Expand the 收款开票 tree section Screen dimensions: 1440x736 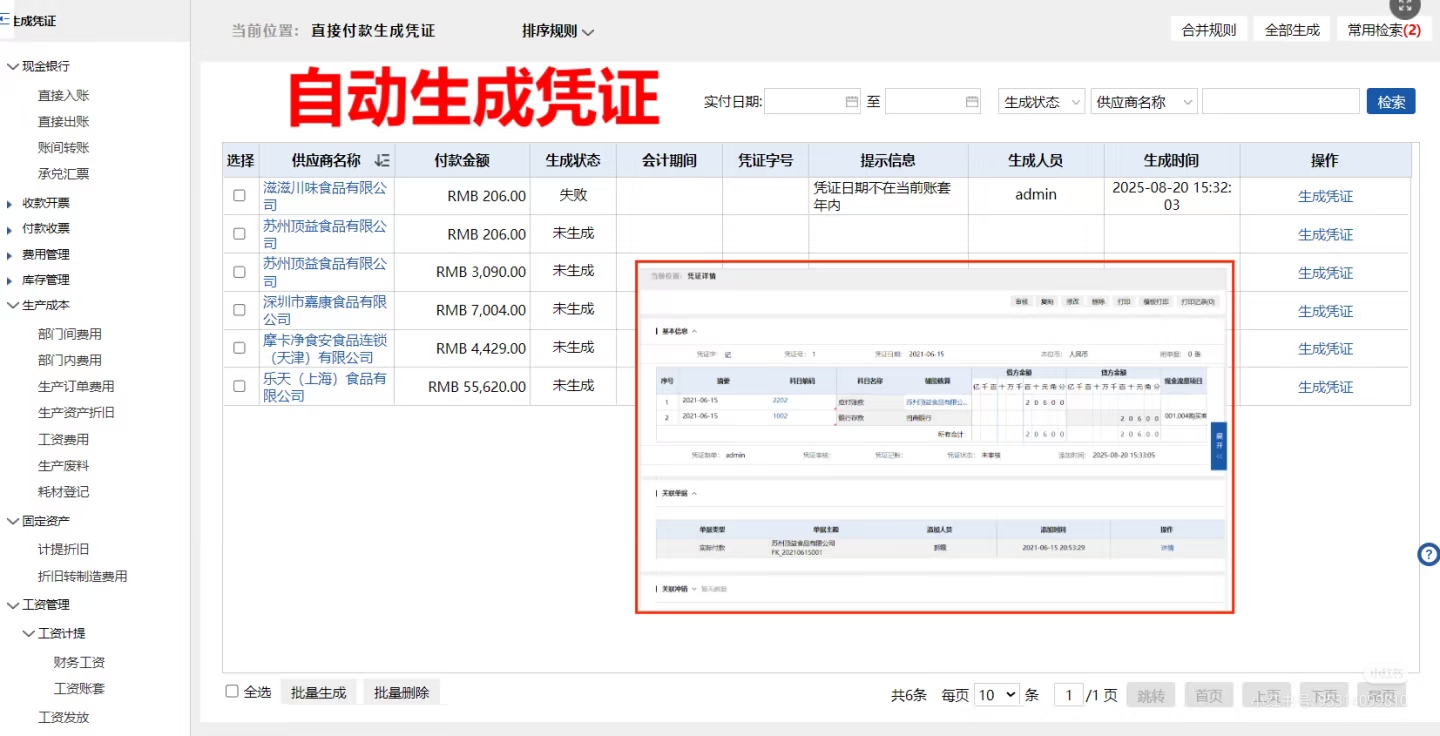[x=10, y=203]
